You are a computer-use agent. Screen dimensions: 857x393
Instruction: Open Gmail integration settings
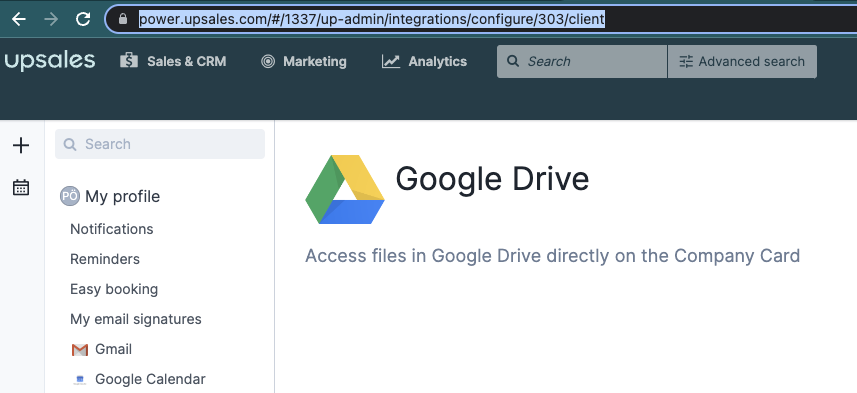pos(113,349)
